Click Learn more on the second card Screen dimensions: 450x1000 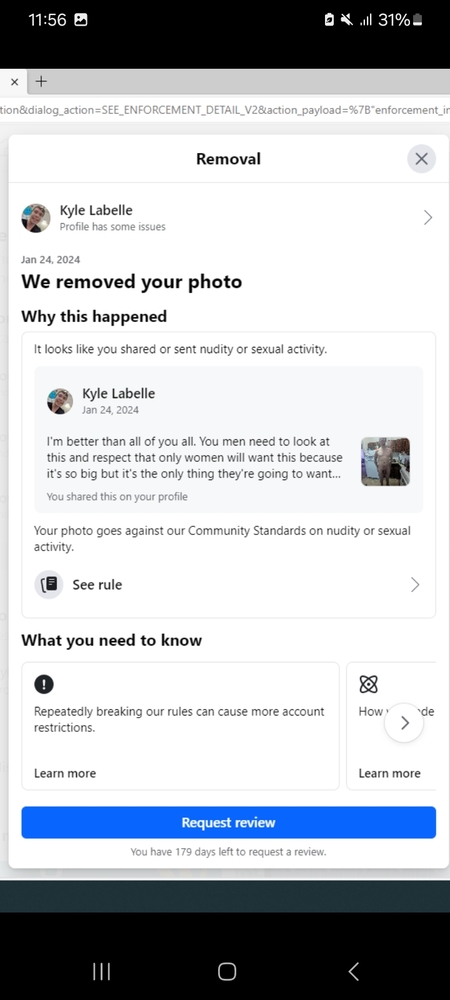click(389, 773)
